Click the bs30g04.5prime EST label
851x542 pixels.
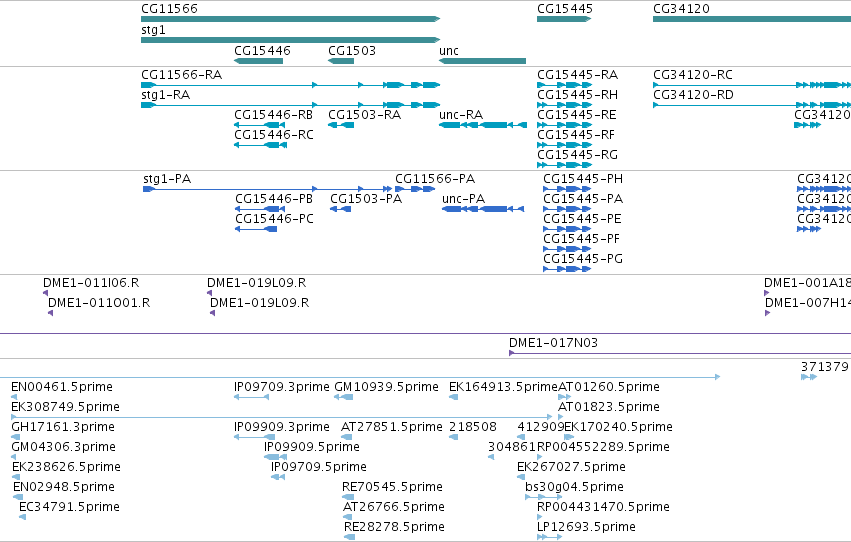tap(574, 487)
